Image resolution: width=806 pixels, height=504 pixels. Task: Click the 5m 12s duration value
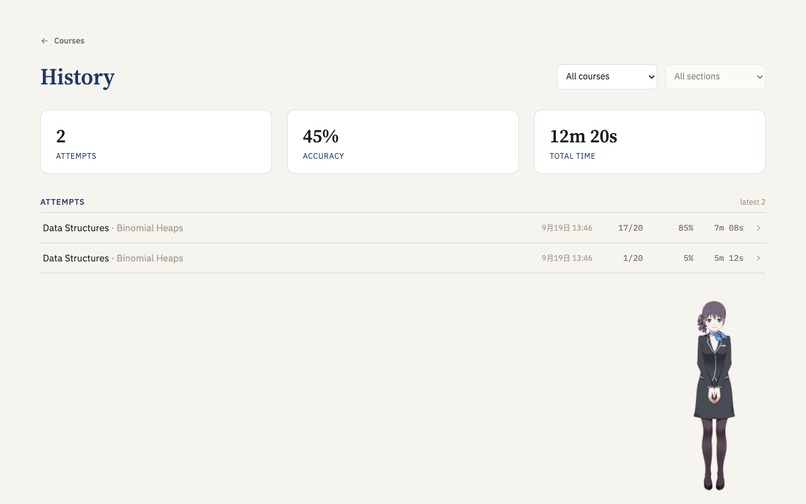coord(728,258)
